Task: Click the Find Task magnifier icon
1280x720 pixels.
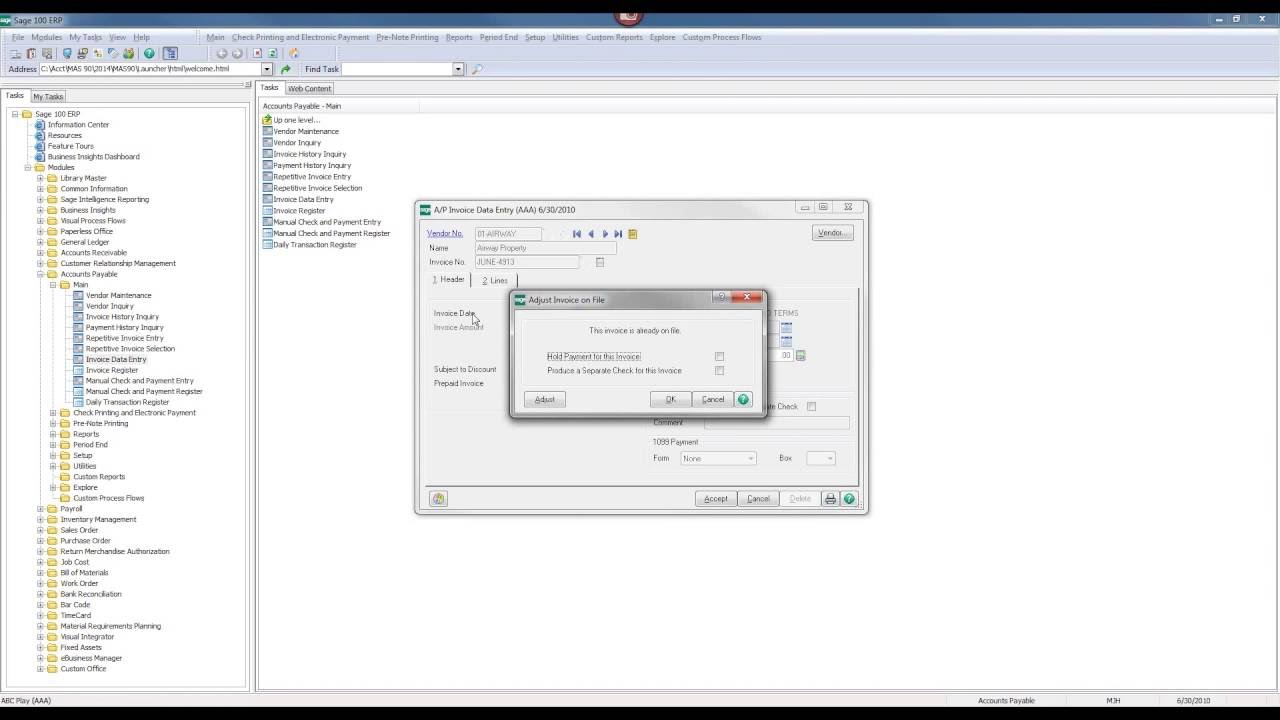Action: pyautogui.click(x=477, y=69)
